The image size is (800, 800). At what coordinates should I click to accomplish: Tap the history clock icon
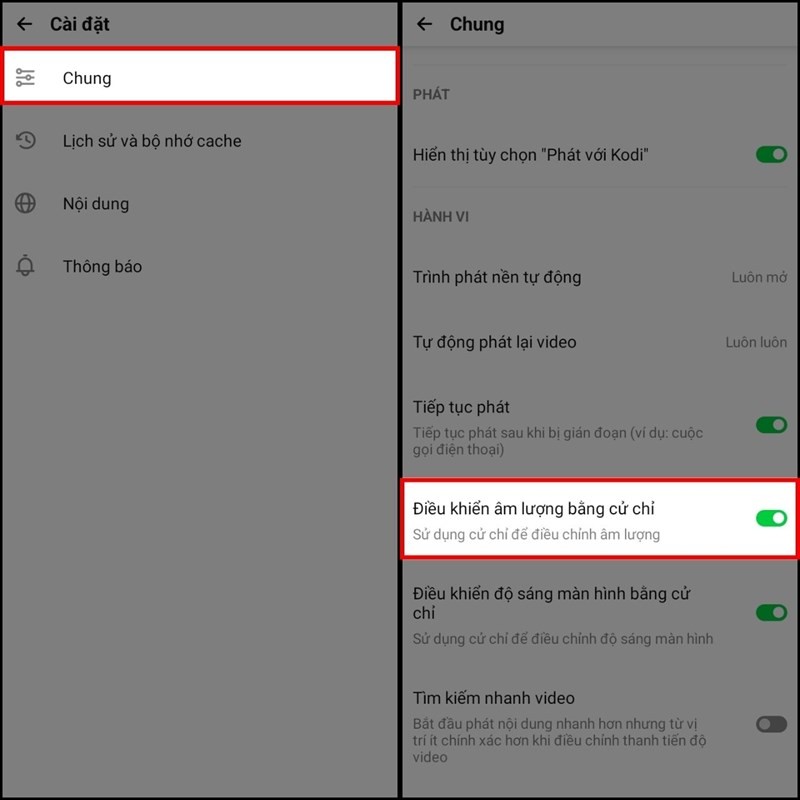point(25,140)
